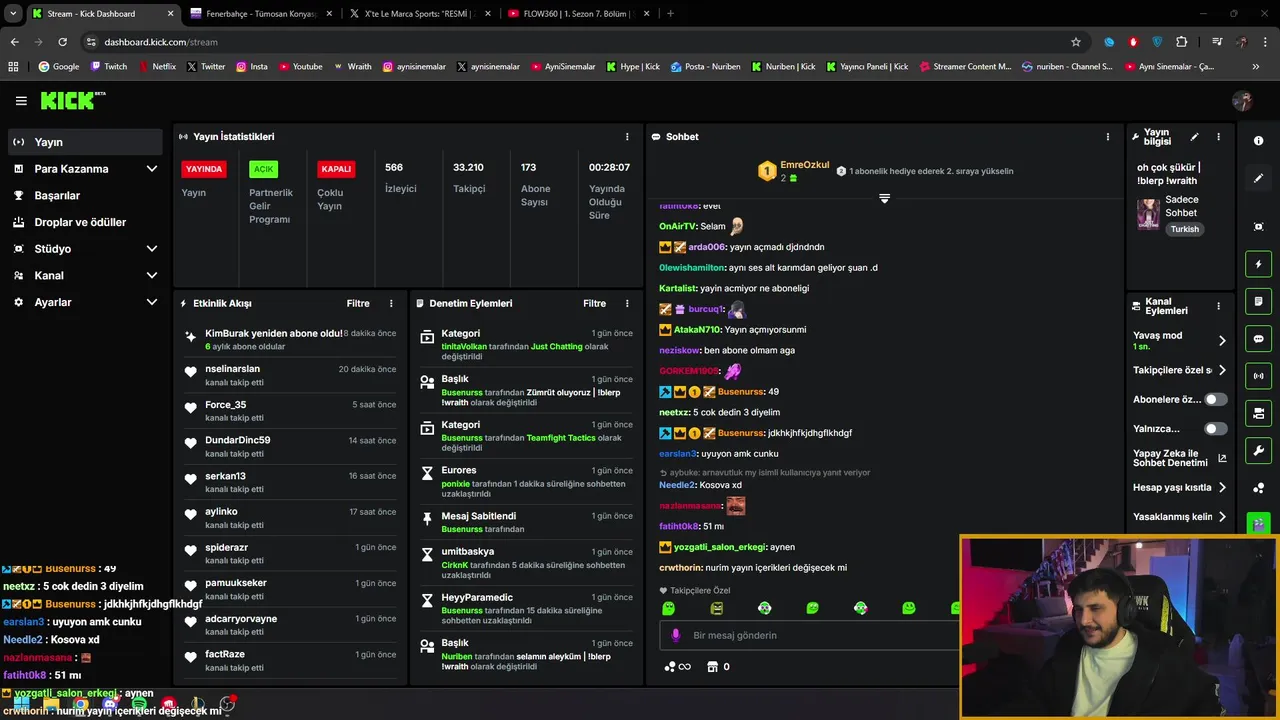Image resolution: width=1280 pixels, height=720 pixels.
Task: Click the EmreOzkul top gifter name
Action: coord(805,165)
